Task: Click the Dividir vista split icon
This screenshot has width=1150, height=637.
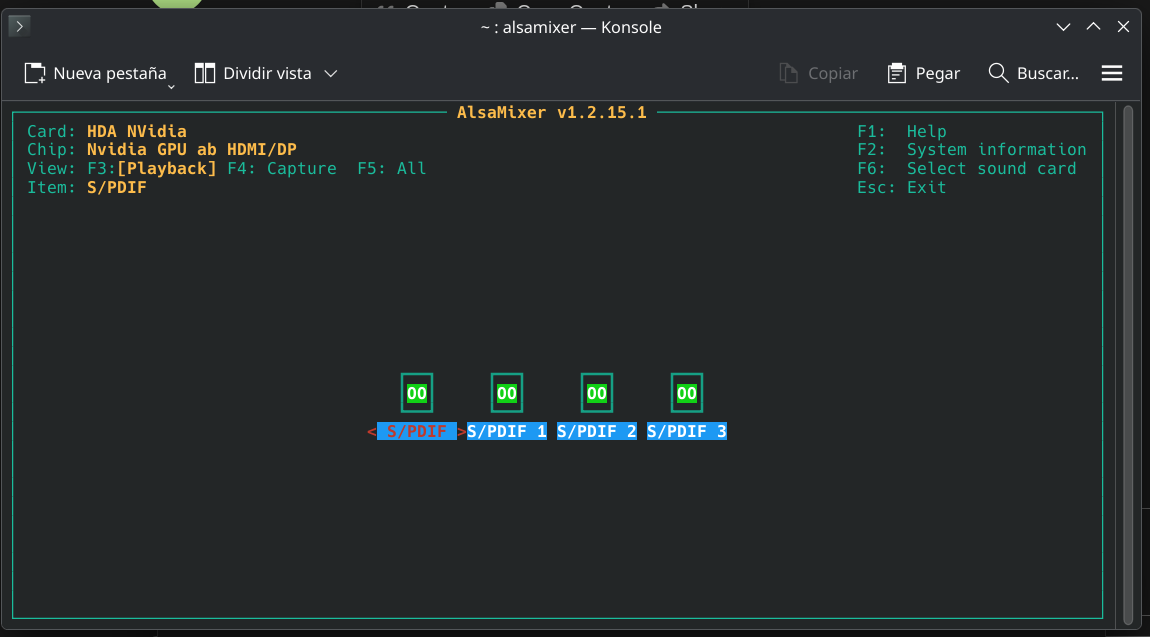Action: [x=205, y=73]
